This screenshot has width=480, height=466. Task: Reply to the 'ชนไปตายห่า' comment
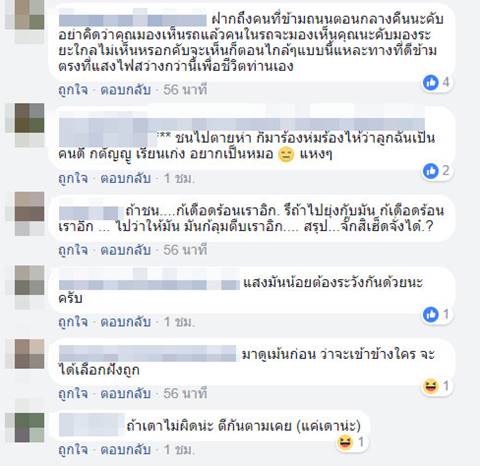[126, 178]
